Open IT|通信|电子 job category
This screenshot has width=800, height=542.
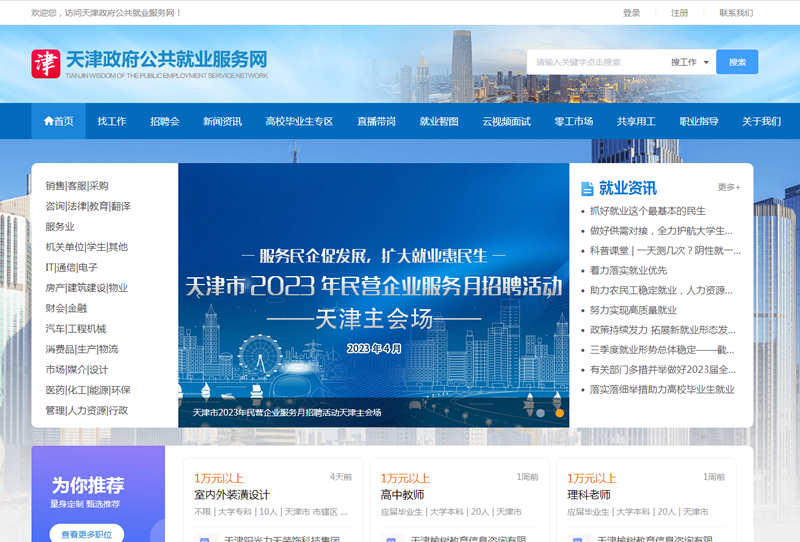pyautogui.click(x=71, y=267)
